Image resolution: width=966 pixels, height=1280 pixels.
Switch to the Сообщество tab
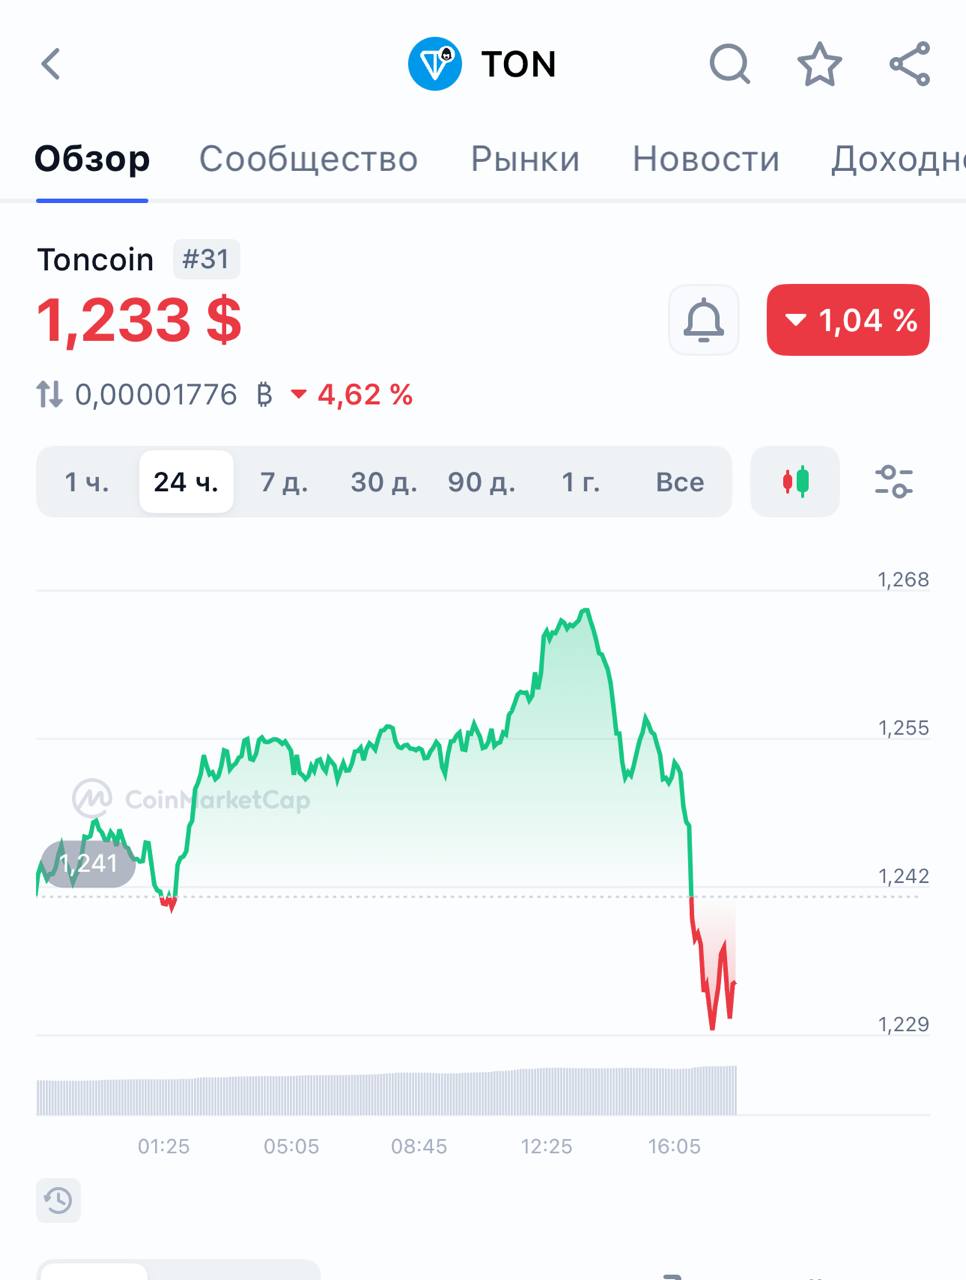(308, 159)
